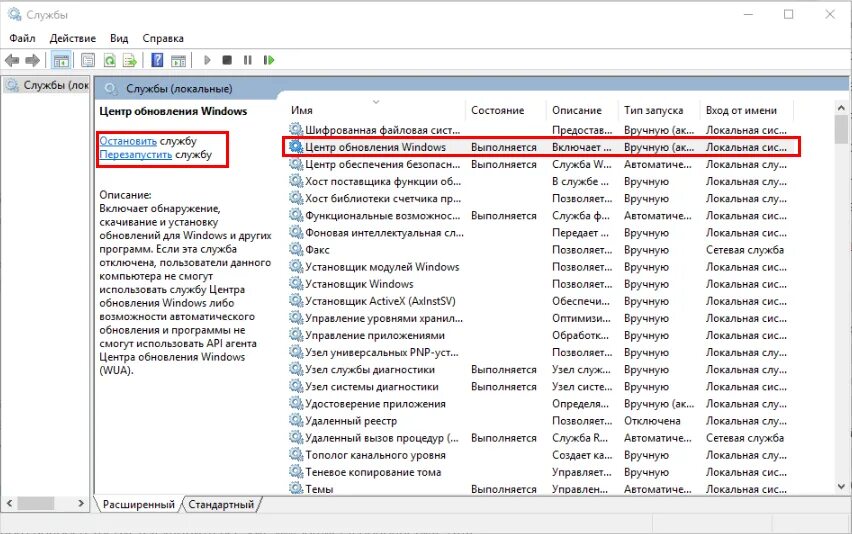Select Фоновая интеллектуальная служба name
Viewport: 852px width, 534px height.
(384, 233)
